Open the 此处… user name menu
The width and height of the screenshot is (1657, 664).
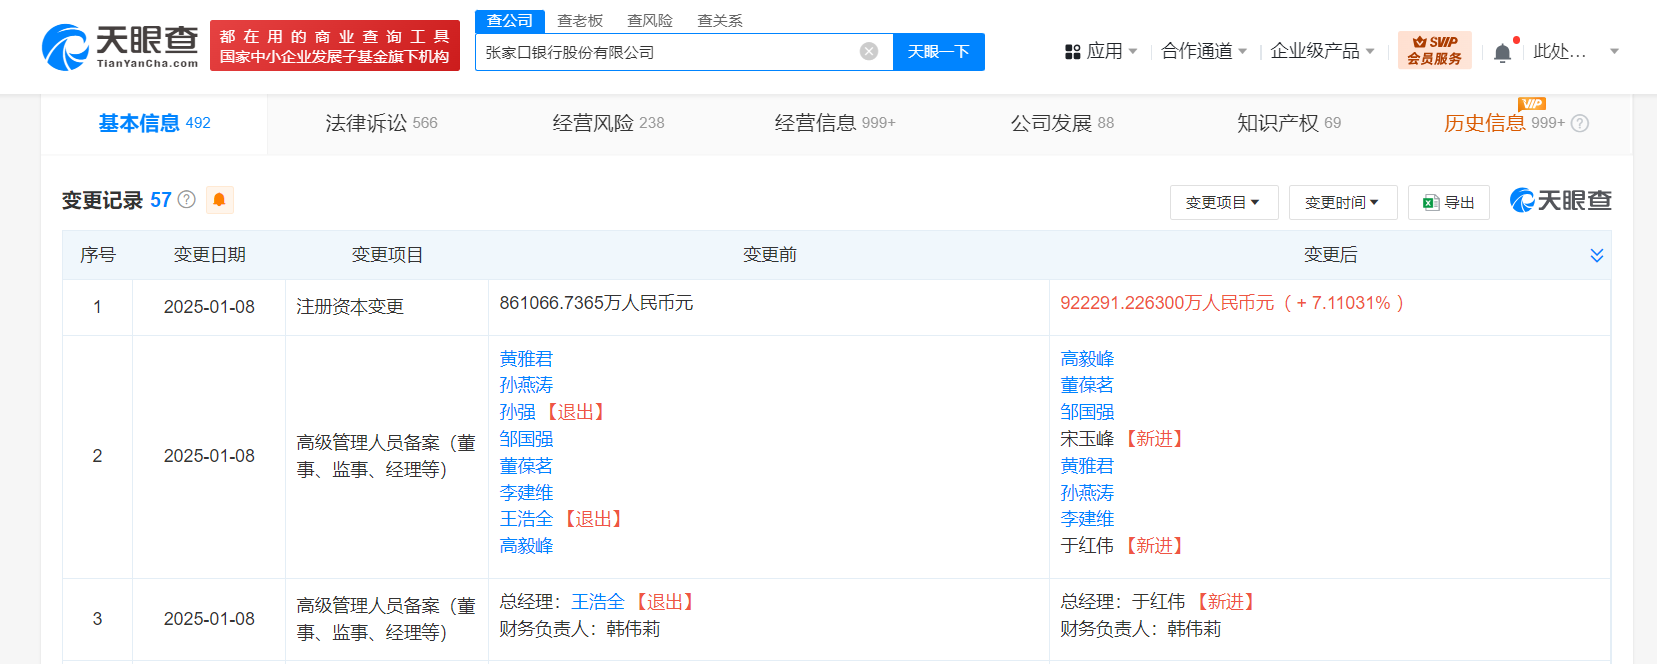click(1559, 51)
